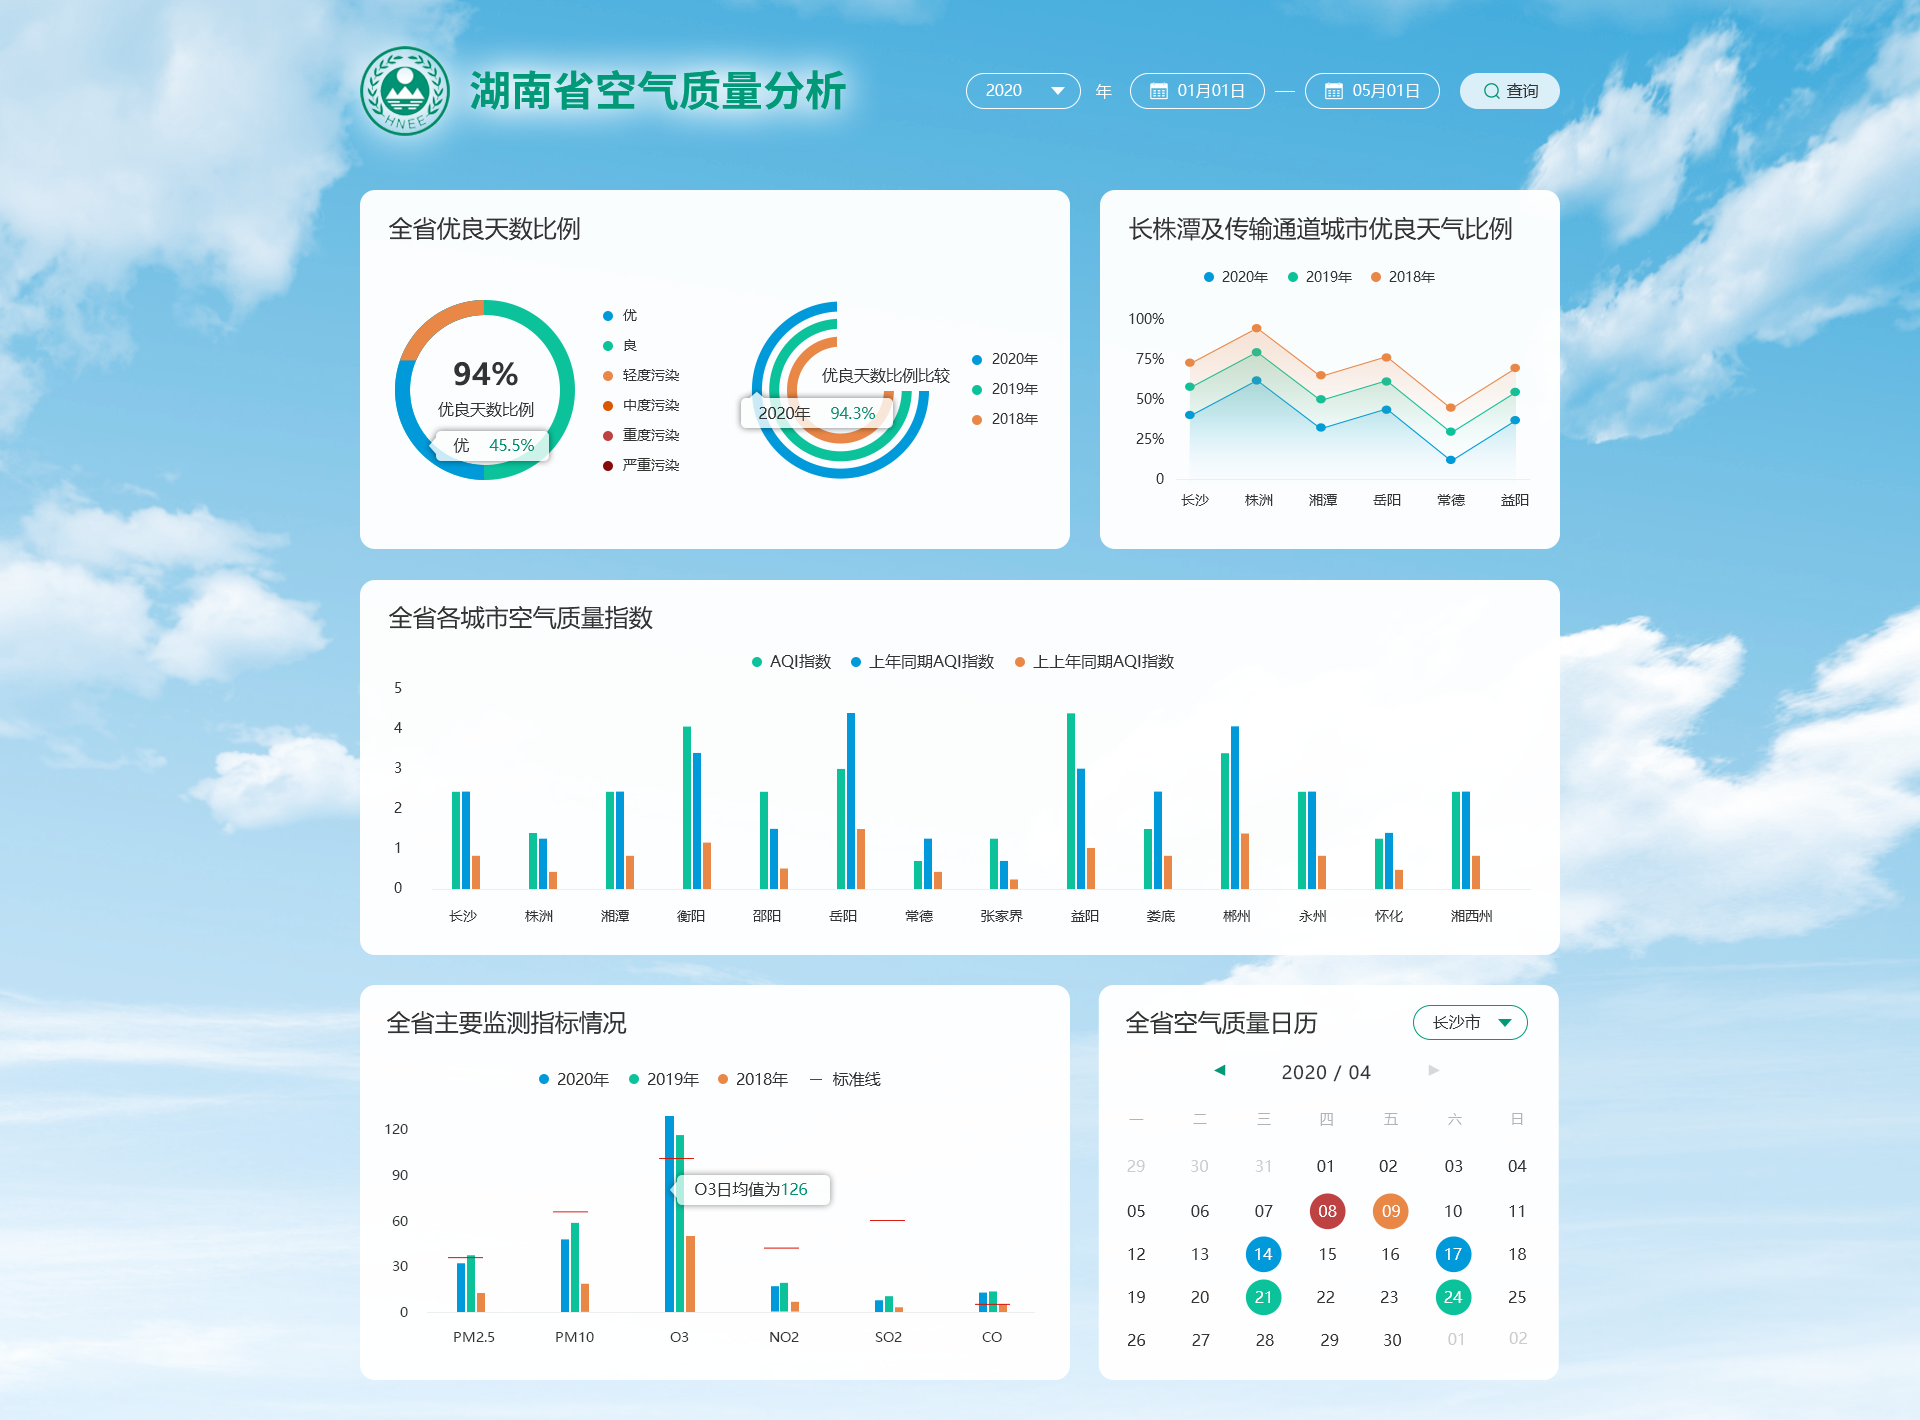Click the calendar icon in the start date field
Screen dimensions: 1920x1420
1159,91
